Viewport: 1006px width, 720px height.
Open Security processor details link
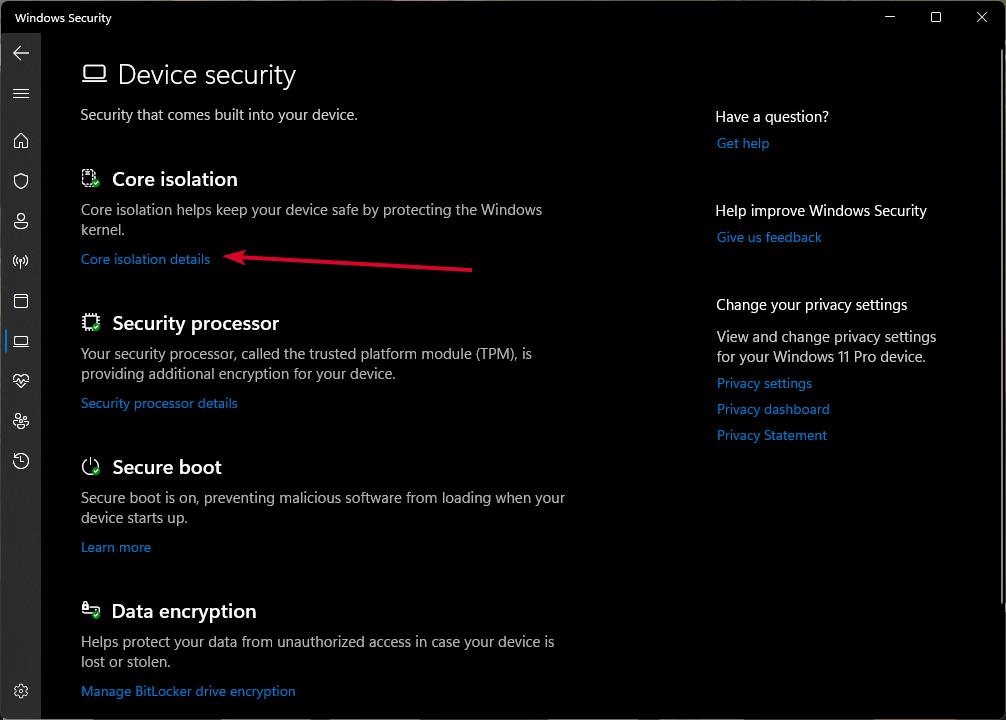pyautogui.click(x=159, y=403)
